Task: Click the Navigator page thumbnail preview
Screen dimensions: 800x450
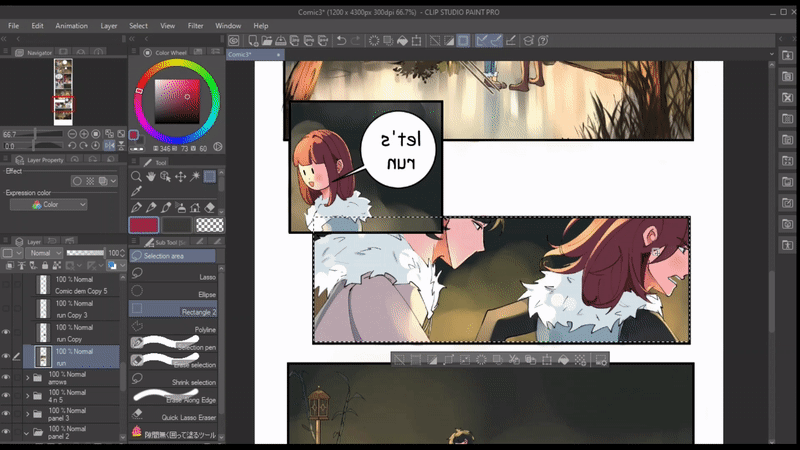Action: 63,91
